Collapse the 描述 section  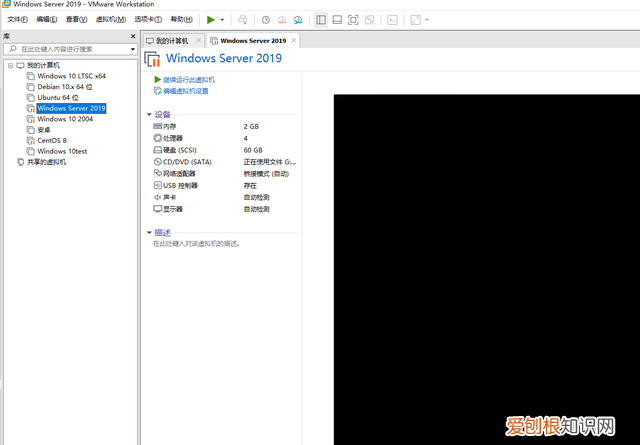click(149, 233)
